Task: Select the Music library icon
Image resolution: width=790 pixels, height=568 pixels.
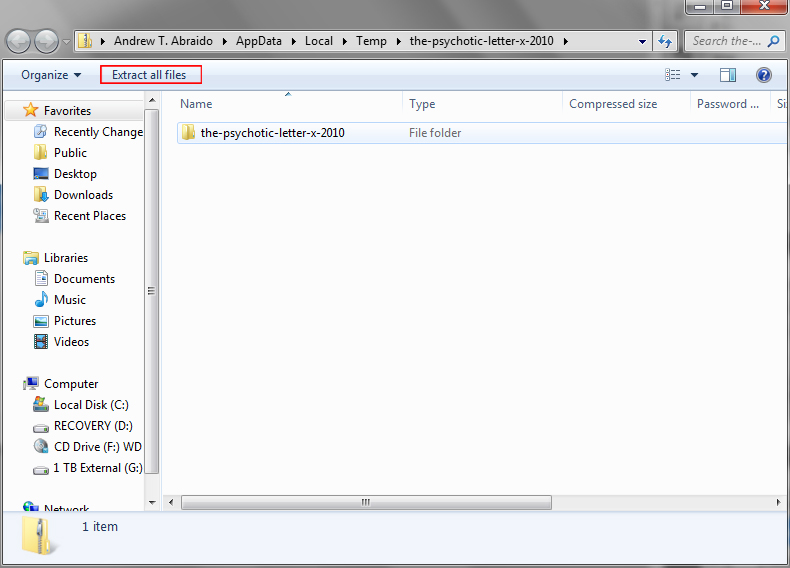Action: [41, 300]
